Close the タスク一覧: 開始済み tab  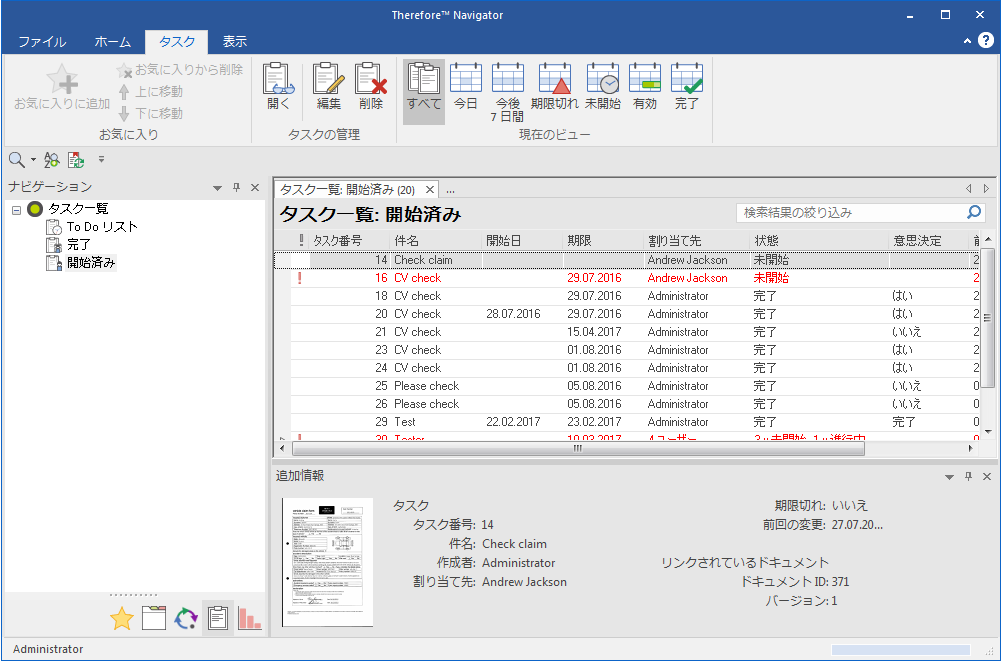pyautogui.click(x=430, y=190)
